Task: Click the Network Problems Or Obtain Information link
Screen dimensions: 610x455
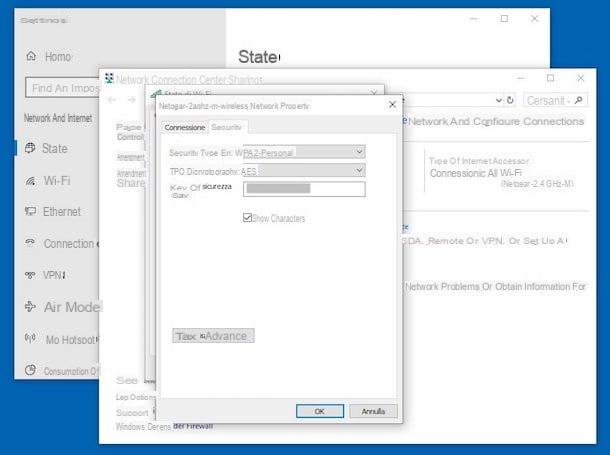Action: [496, 287]
